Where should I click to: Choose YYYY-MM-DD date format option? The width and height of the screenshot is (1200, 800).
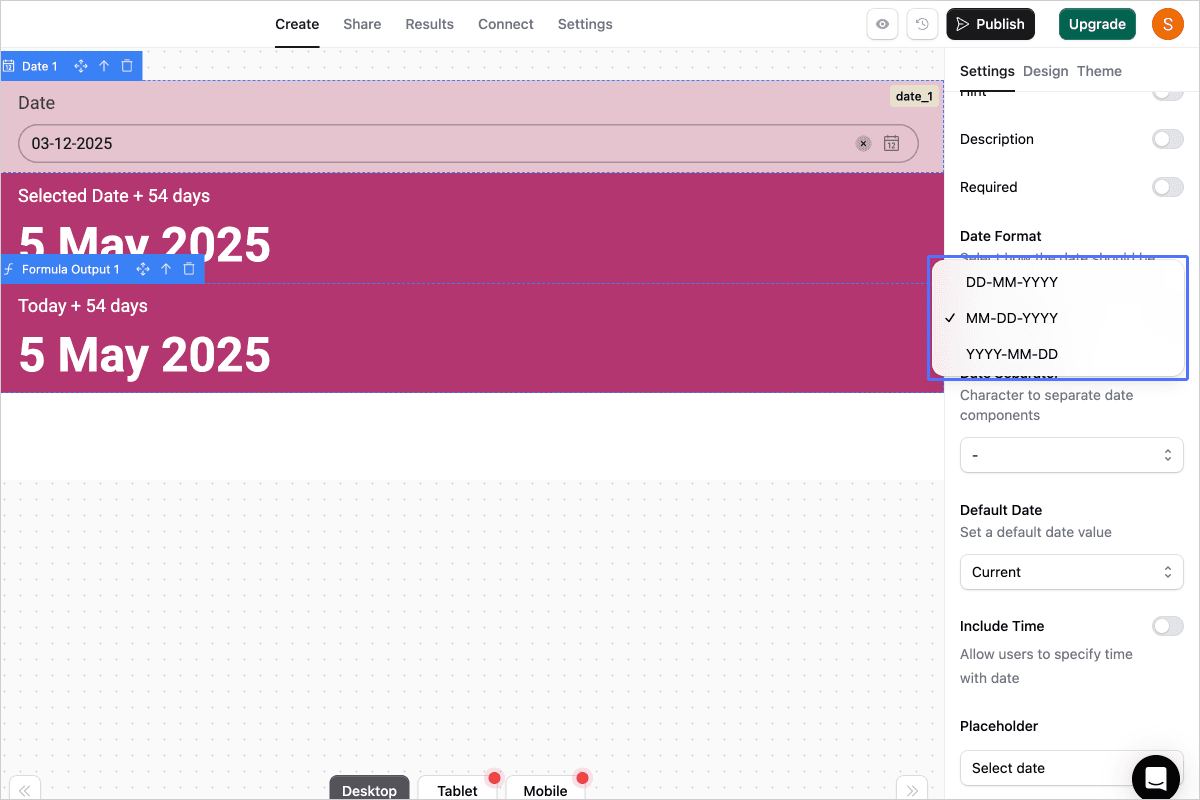(x=1059, y=354)
